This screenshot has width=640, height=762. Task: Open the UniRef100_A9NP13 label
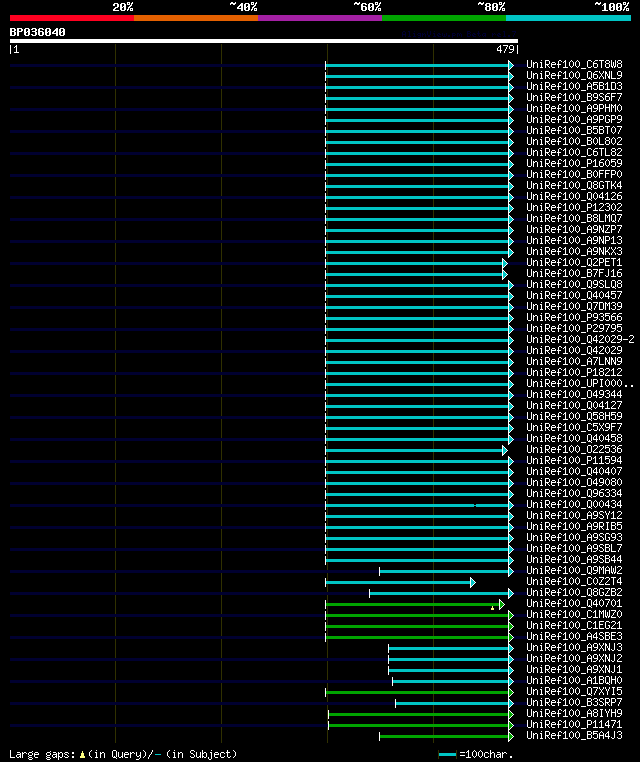[x=574, y=241]
